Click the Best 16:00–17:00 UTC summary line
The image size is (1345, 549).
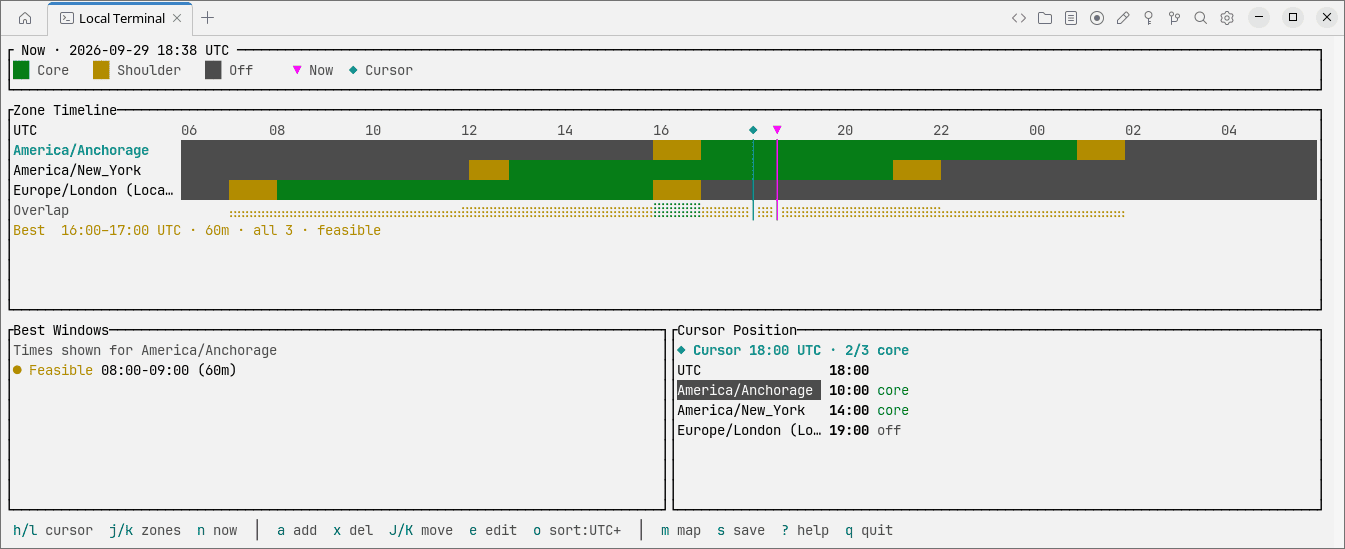[197, 230]
